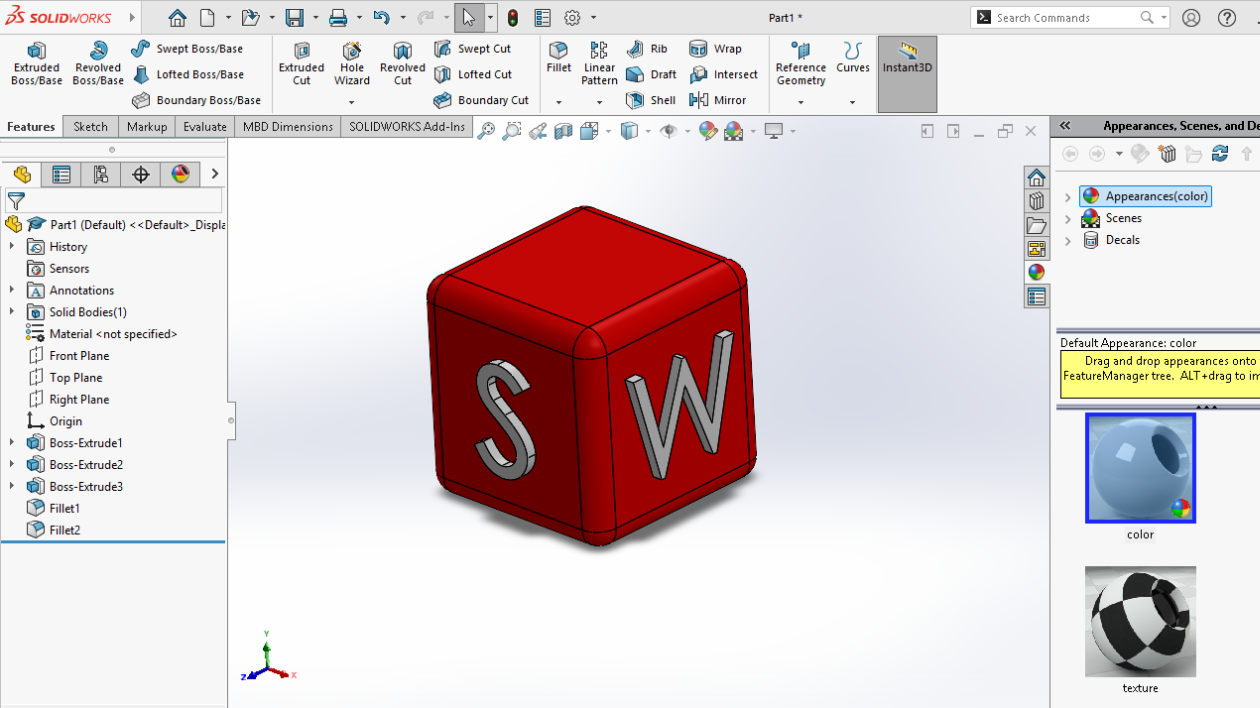Switch to the PropertyManager tab icon
The image size is (1260, 708).
(61, 175)
